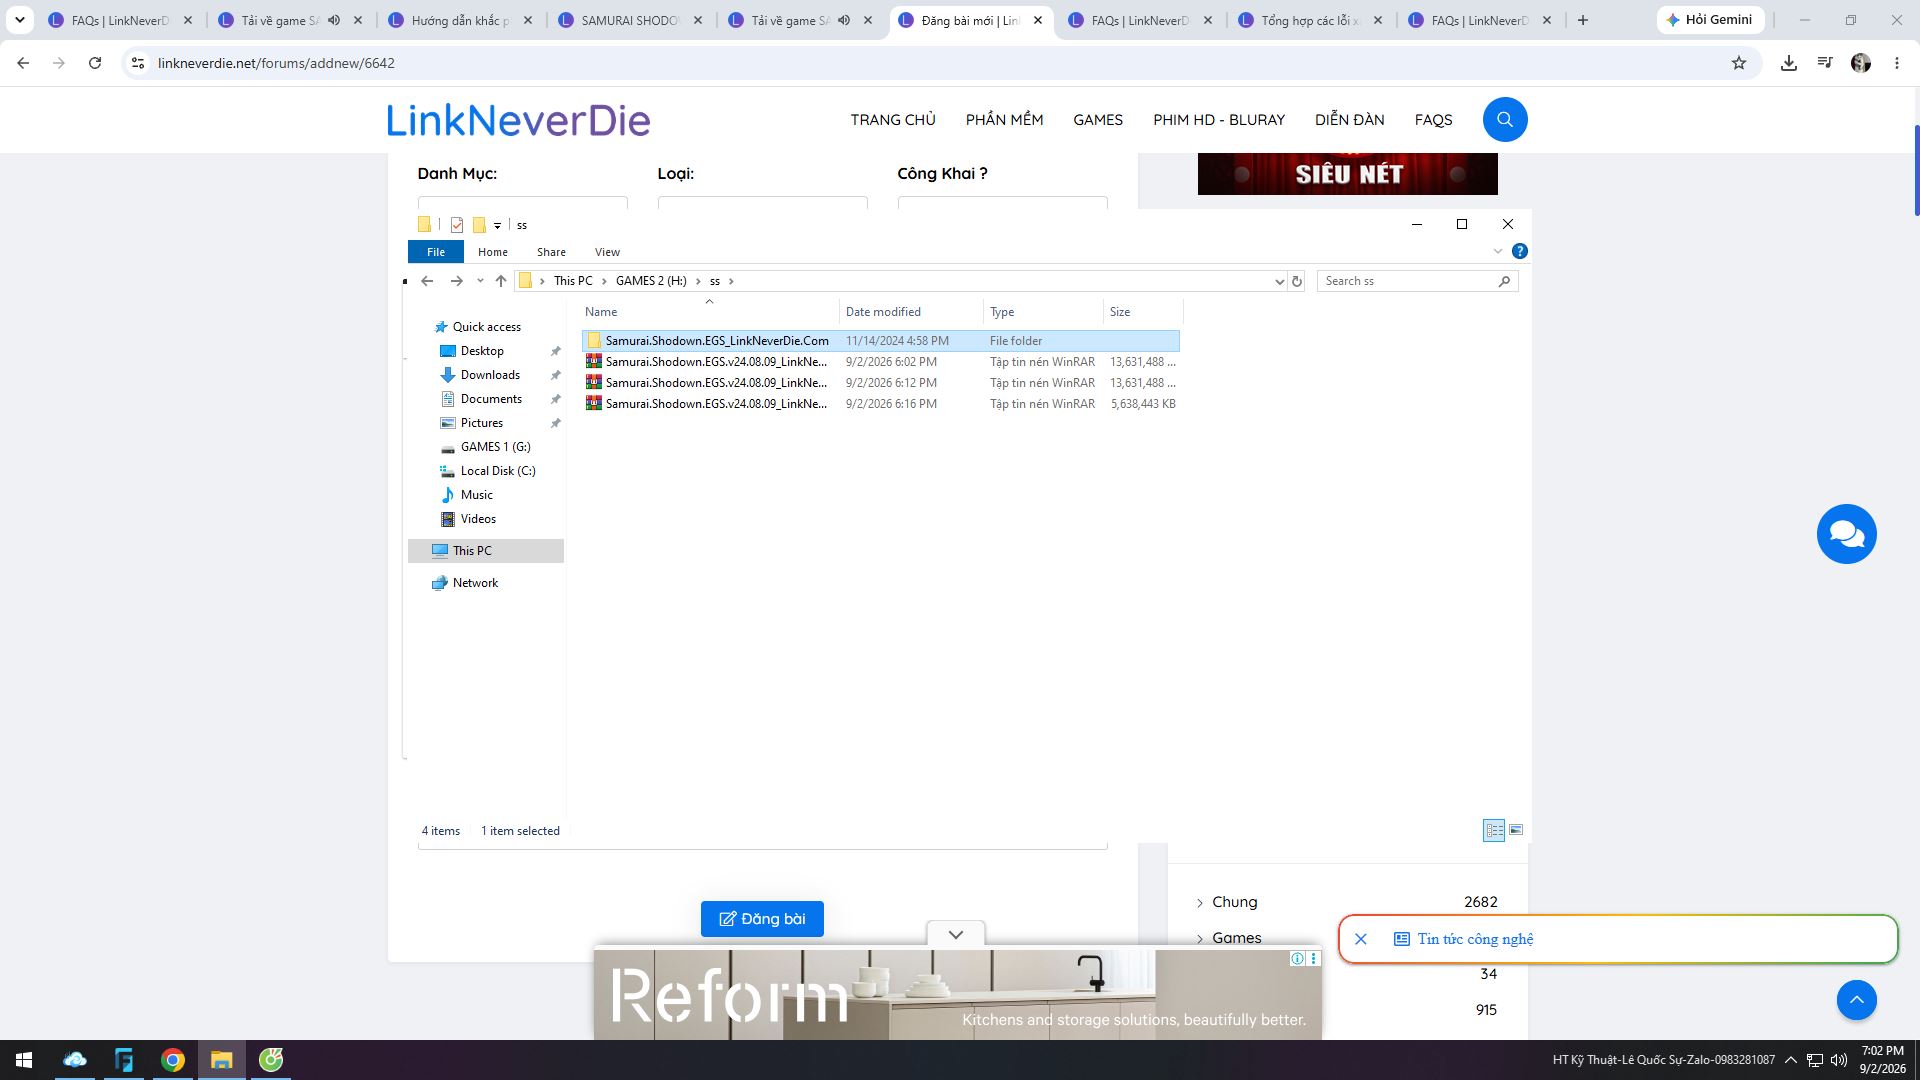1920x1080 pixels.
Task: Open the View ribbon tab
Action: pos(607,252)
